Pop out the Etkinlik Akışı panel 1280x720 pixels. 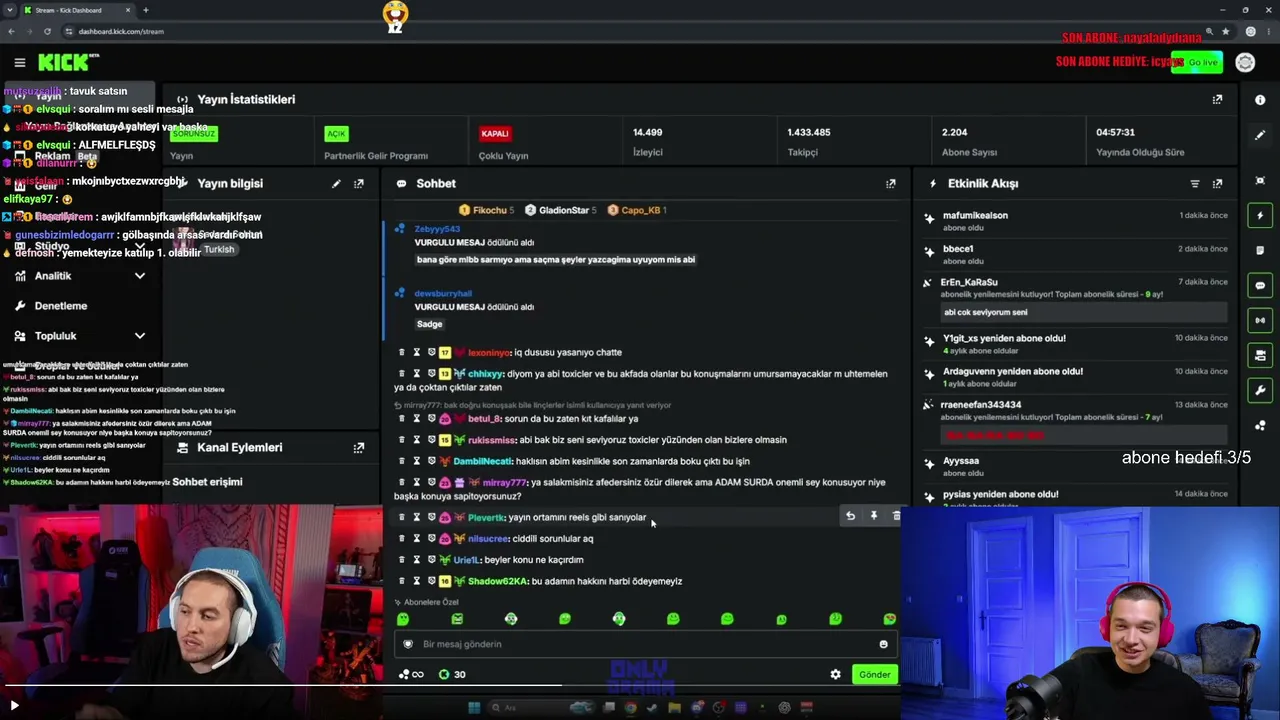pyautogui.click(x=1217, y=184)
